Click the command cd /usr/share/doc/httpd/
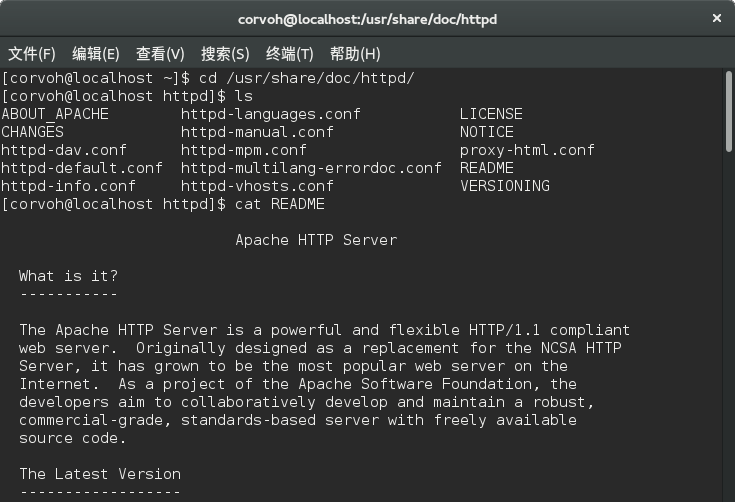This screenshot has height=502, width=735. 307,78
